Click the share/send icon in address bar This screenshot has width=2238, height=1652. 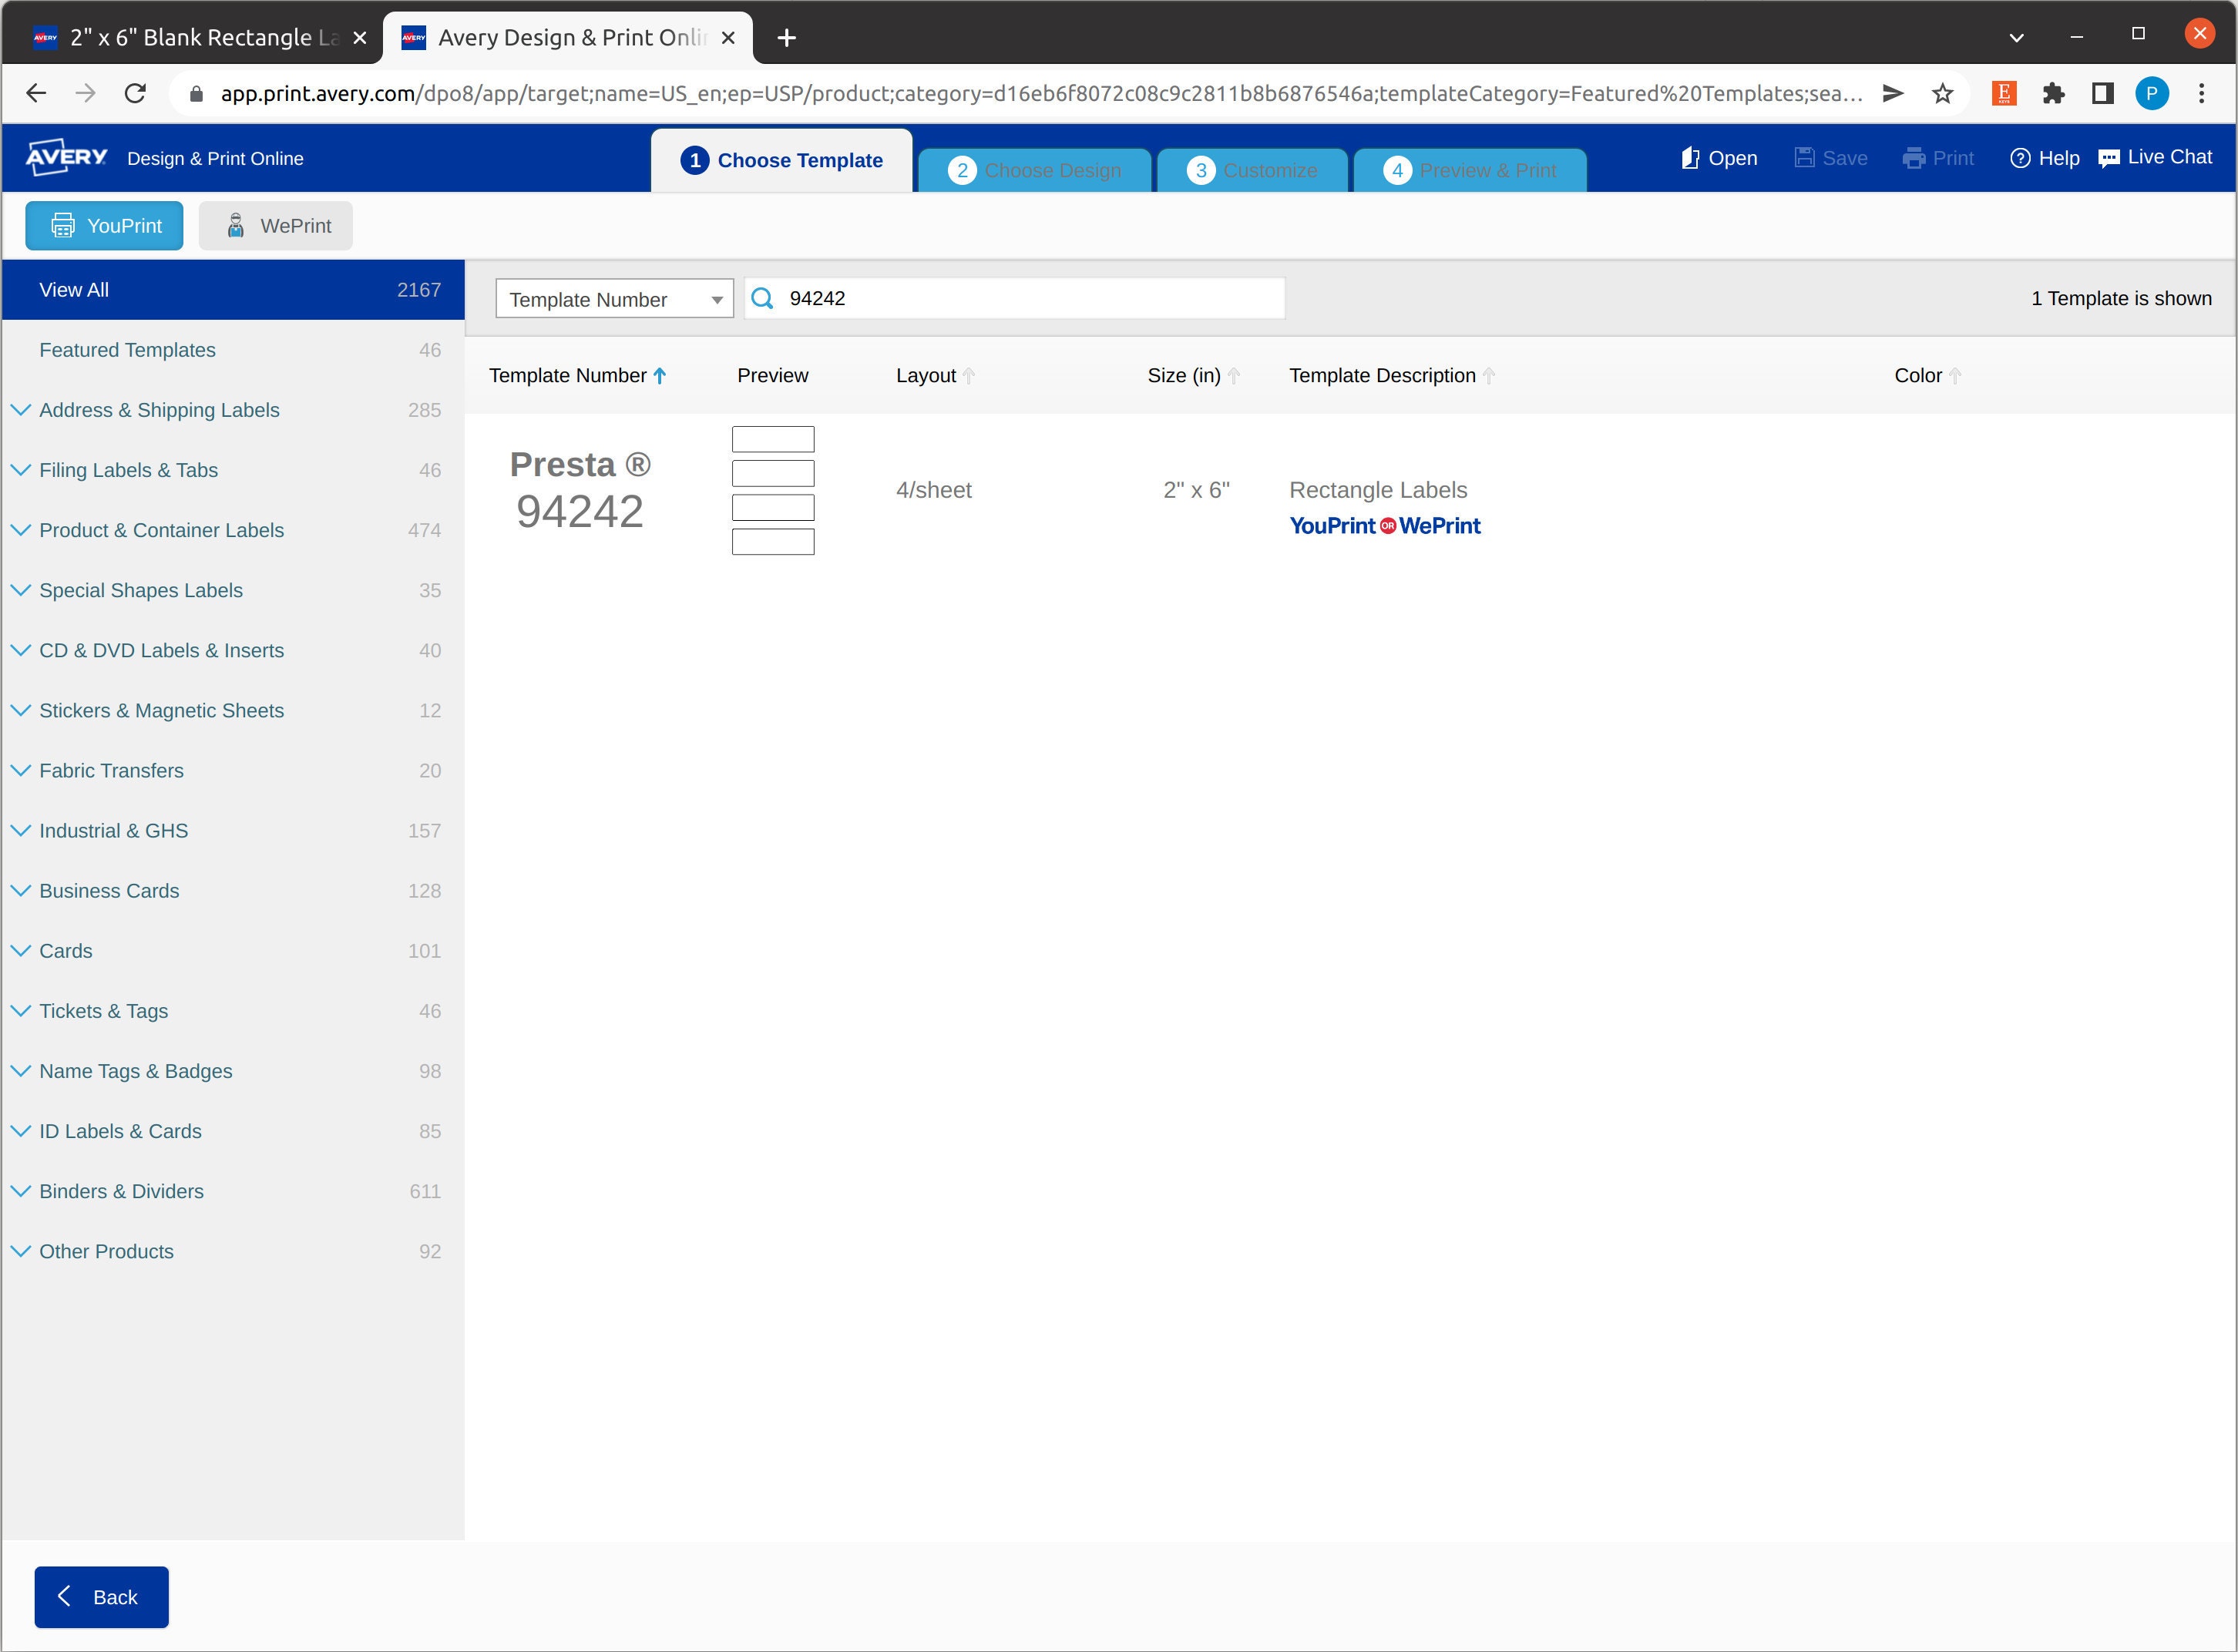coord(1893,93)
